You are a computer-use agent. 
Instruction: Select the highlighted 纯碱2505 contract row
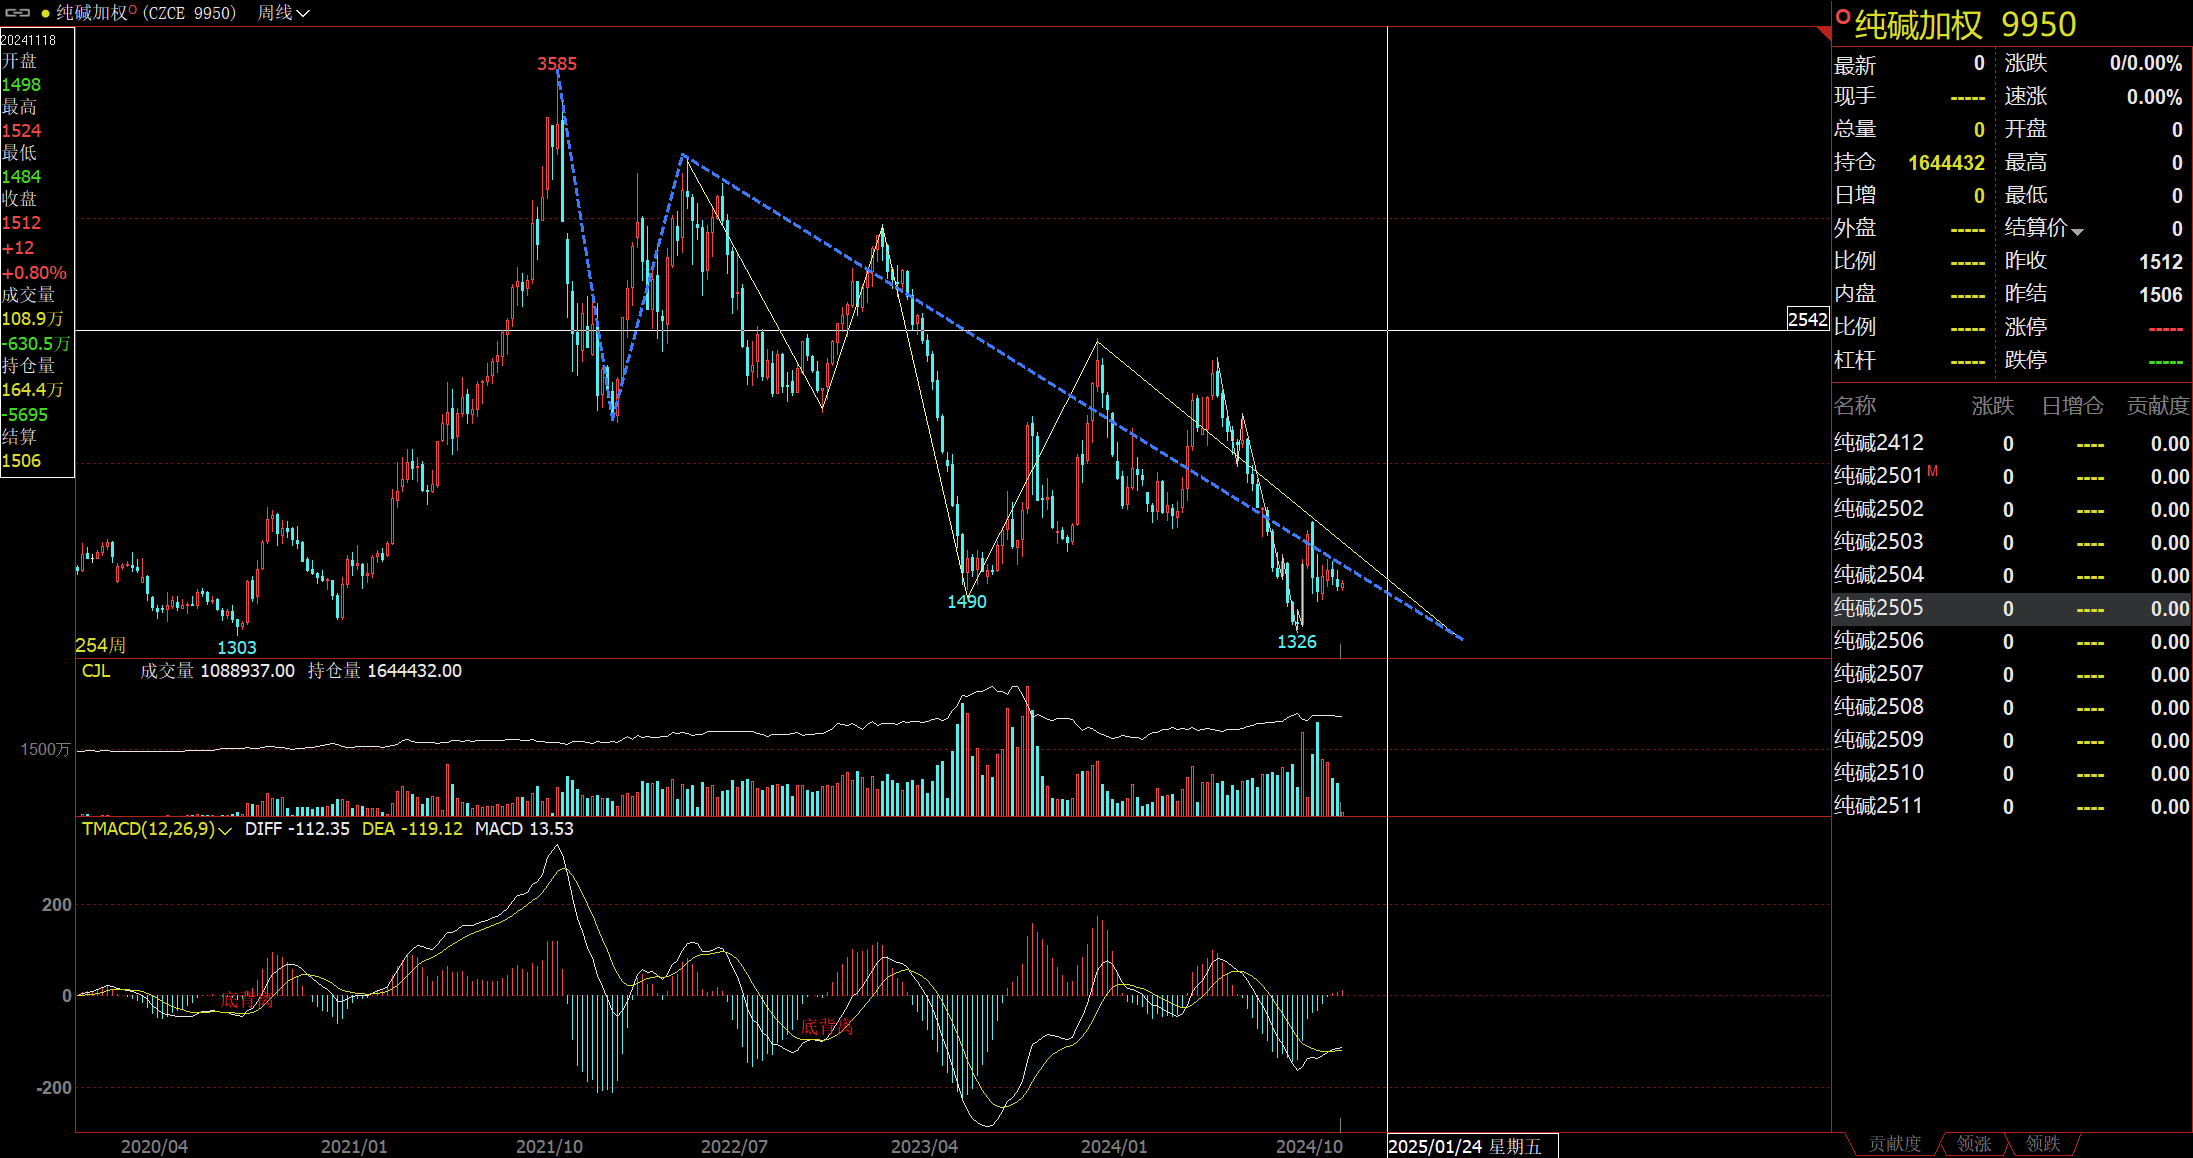2011,608
